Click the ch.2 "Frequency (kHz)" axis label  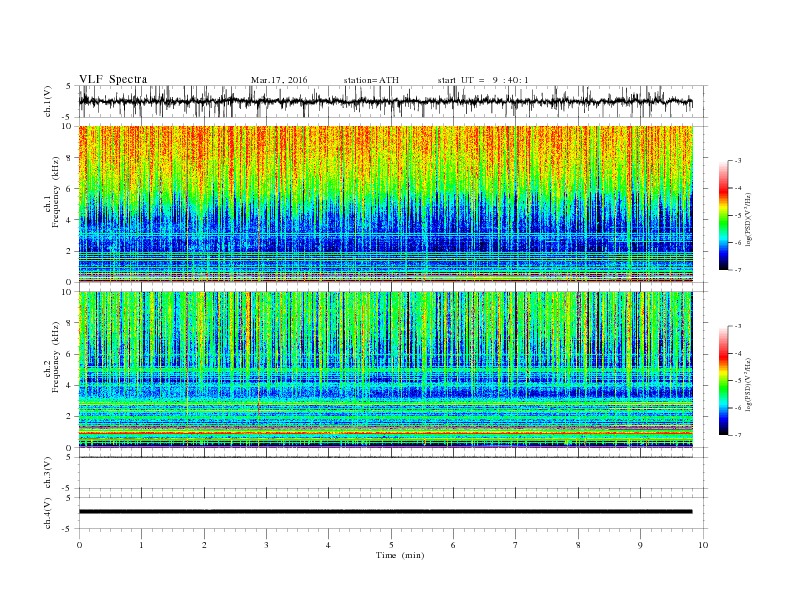pos(55,356)
